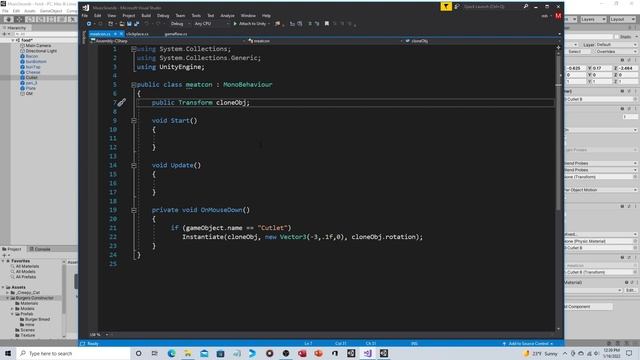Viewport: 640px width, 360px height.
Task: Open File Explorer from the taskbar
Action: (188, 353)
